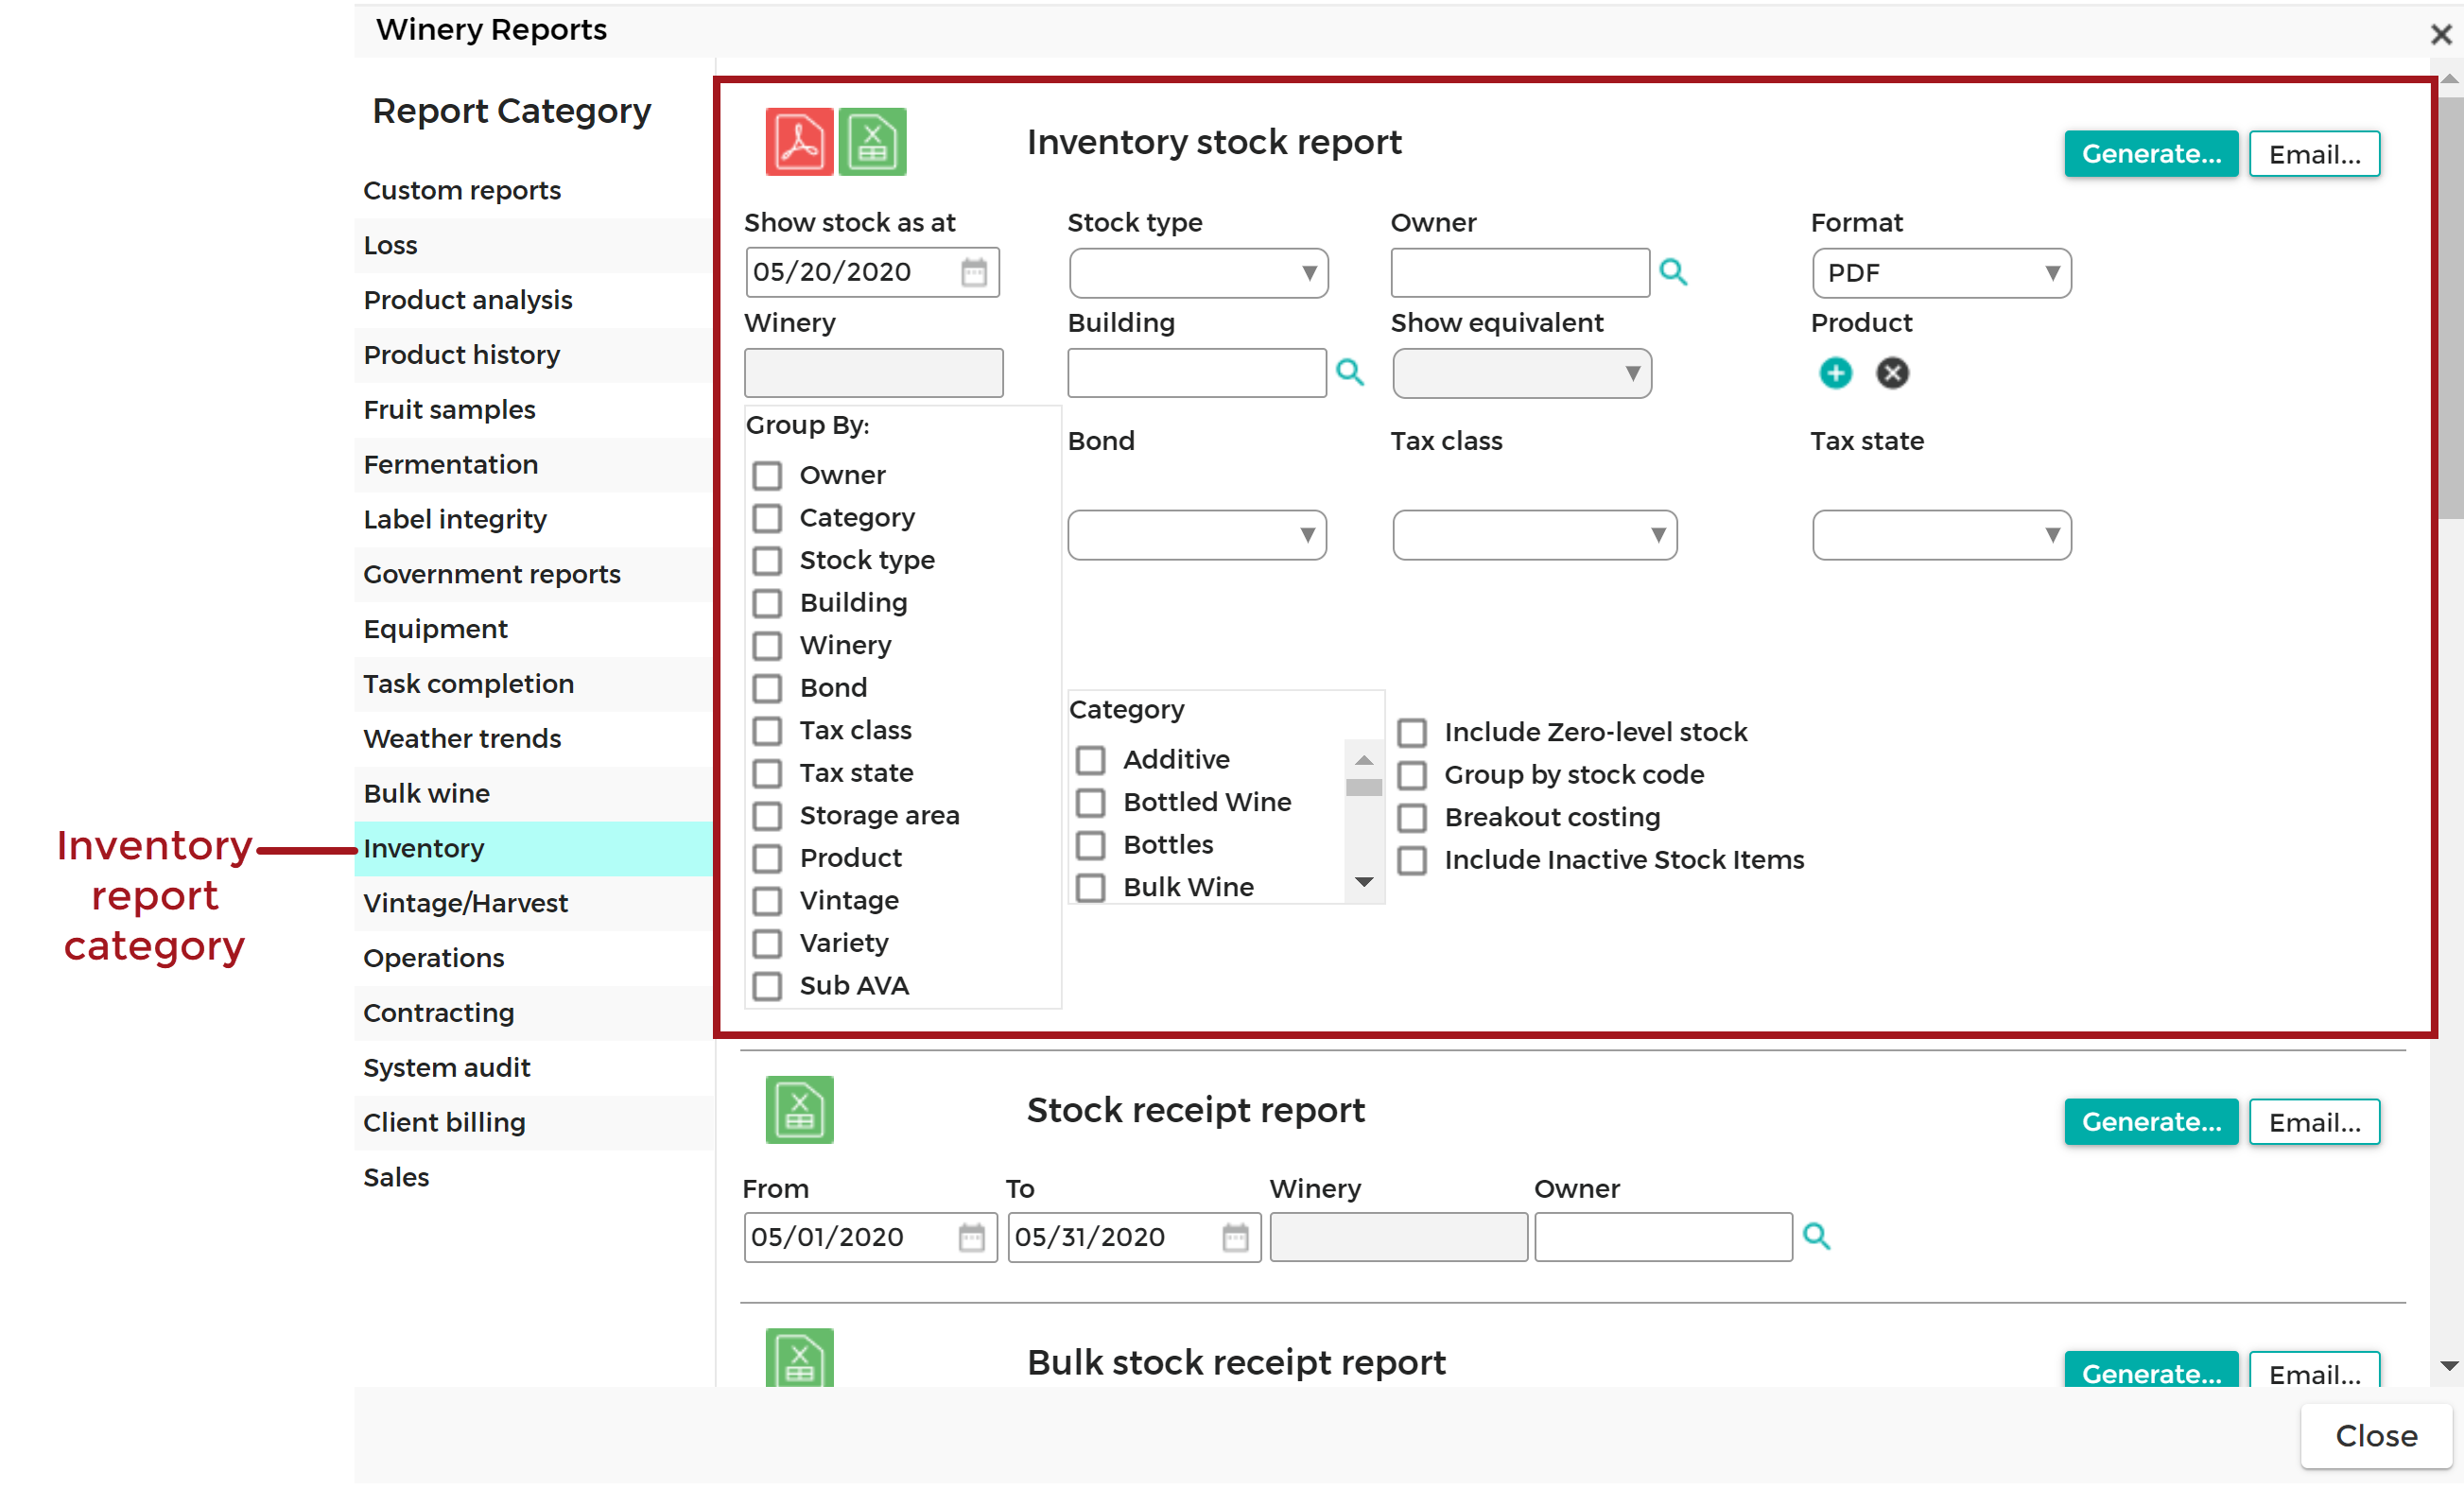Open Government reports category
The width and height of the screenshot is (2464, 1489).
tap(534, 574)
